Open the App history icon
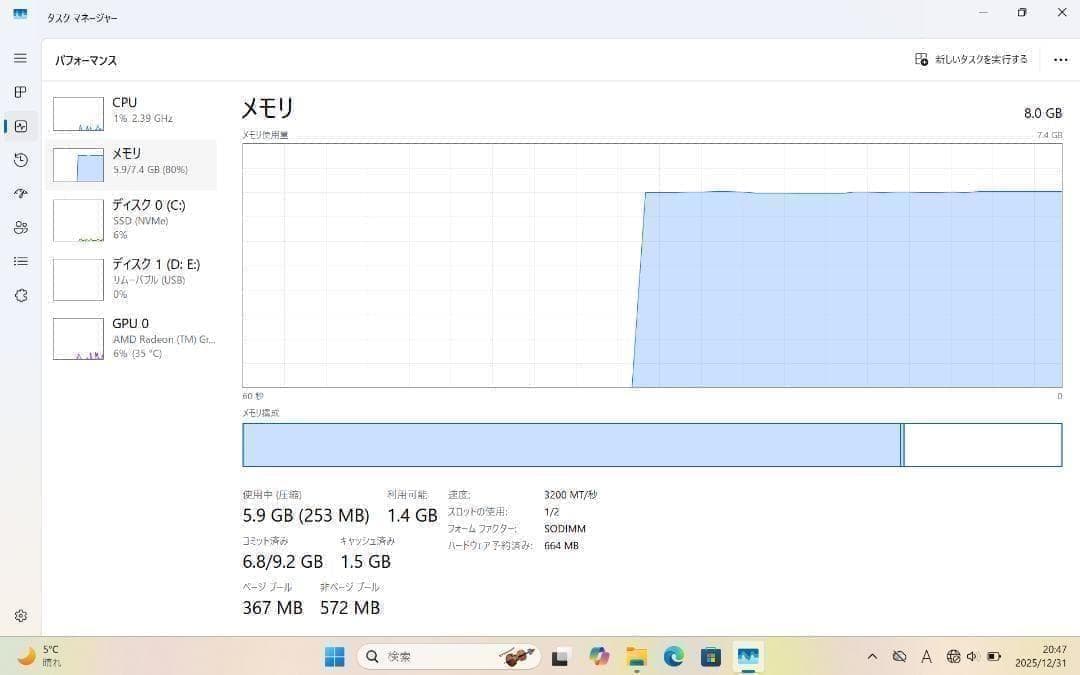1080x675 pixels. pyautogui.click(x=20, y=160)
